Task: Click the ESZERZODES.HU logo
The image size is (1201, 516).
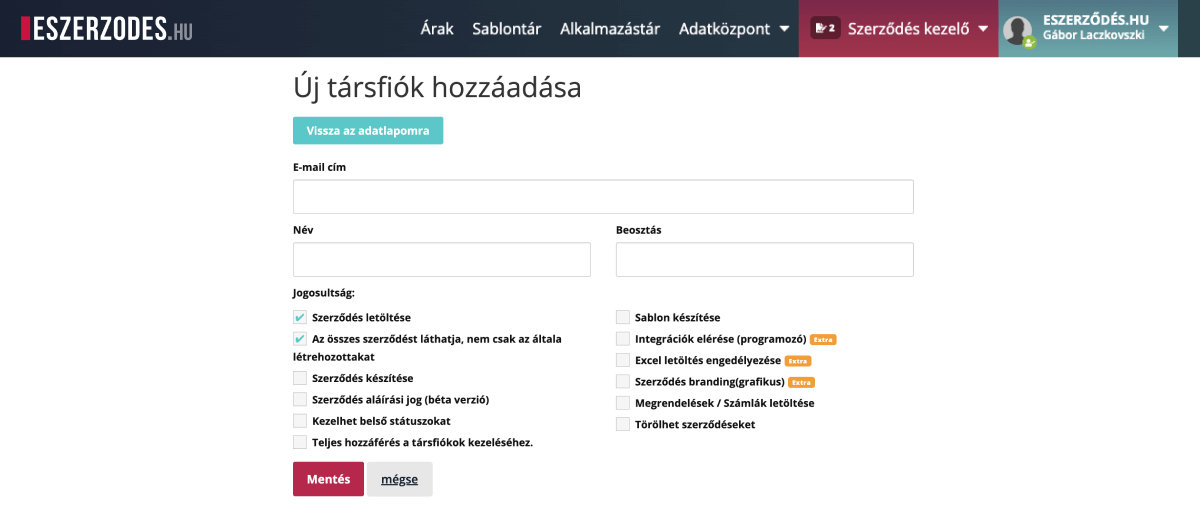Action: click(107, 28)
